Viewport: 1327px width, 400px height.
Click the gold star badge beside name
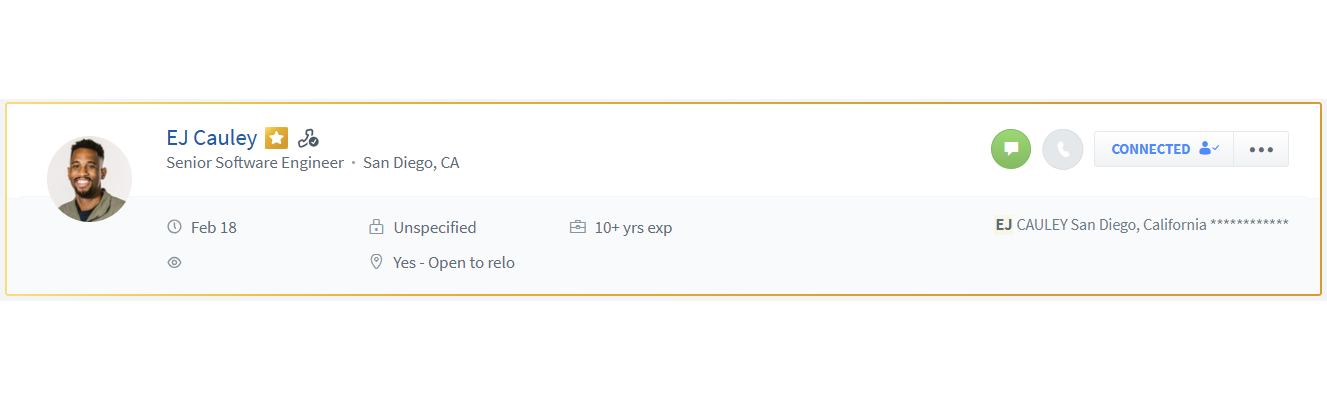click(277, 138)
